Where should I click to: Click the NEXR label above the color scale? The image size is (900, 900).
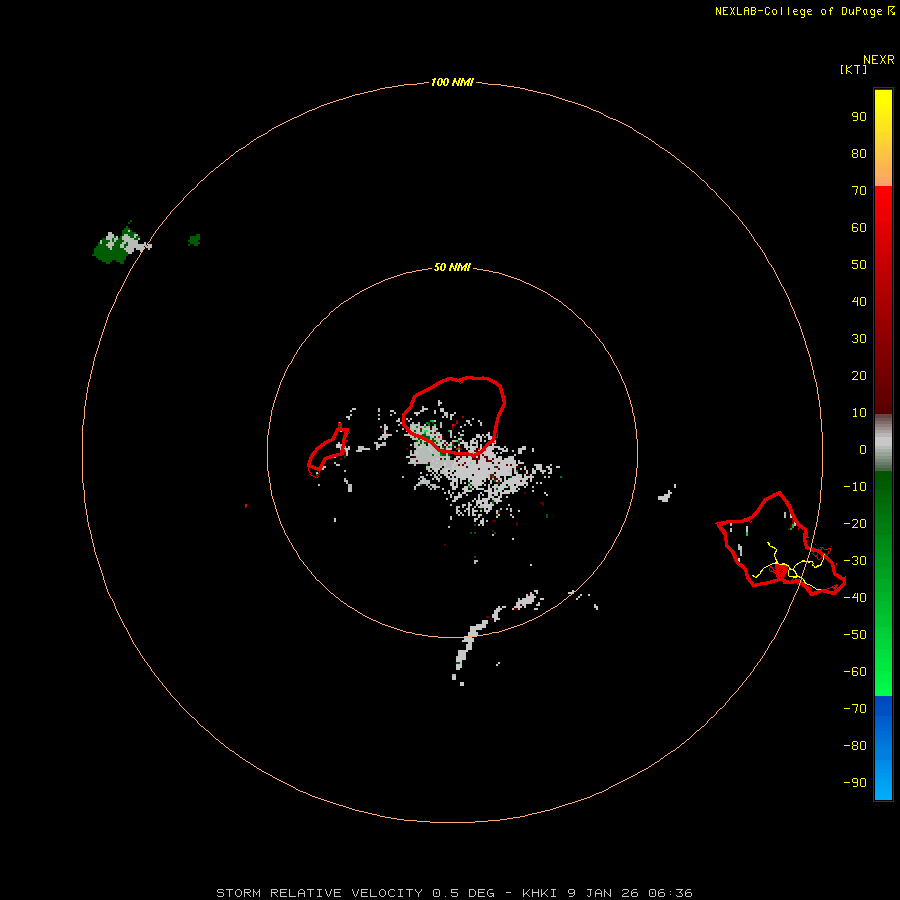[x=879, y=60]
